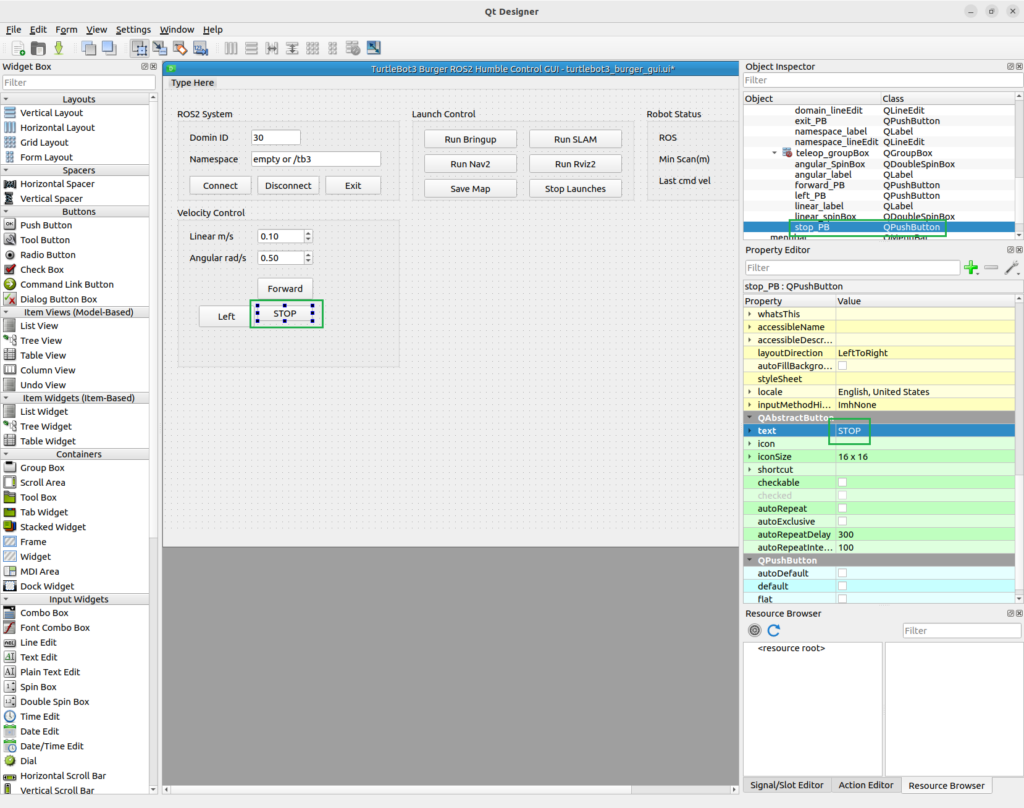
Task: Toggle the autoExclusive property checkbox
Action: click(x=842, y=521)
